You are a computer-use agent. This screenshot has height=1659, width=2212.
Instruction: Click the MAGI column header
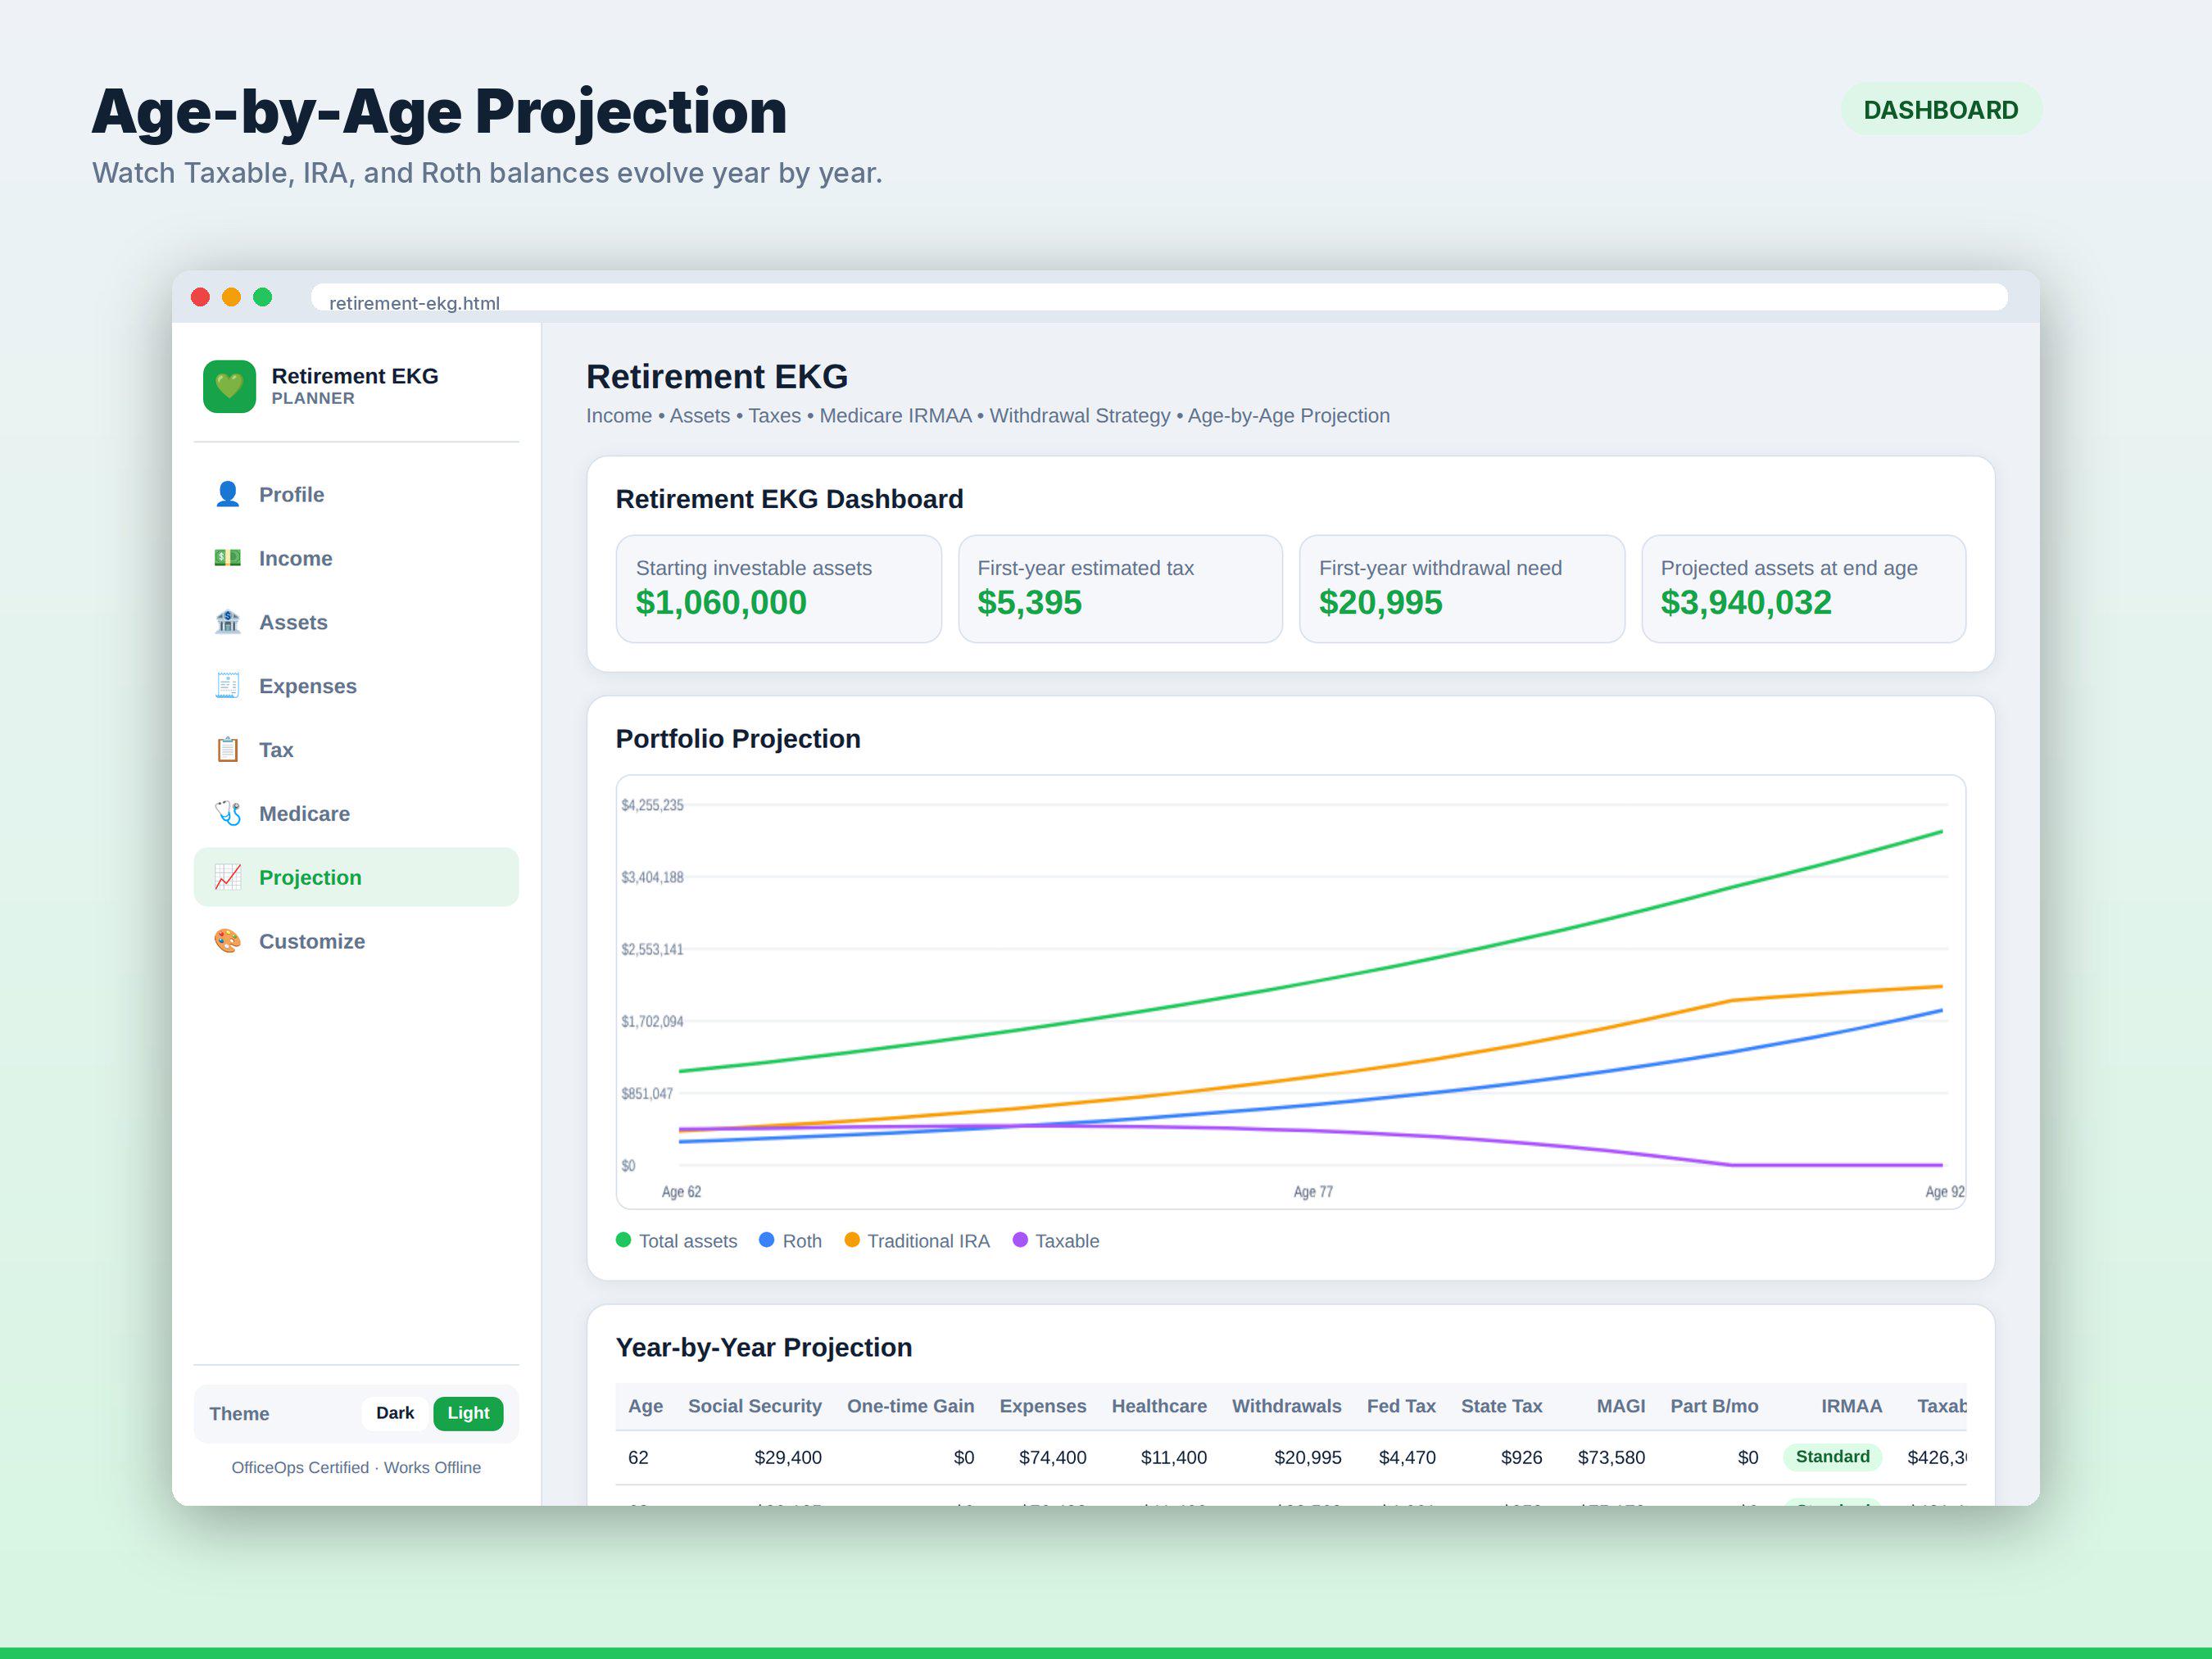click(x=1621, y=1406)
